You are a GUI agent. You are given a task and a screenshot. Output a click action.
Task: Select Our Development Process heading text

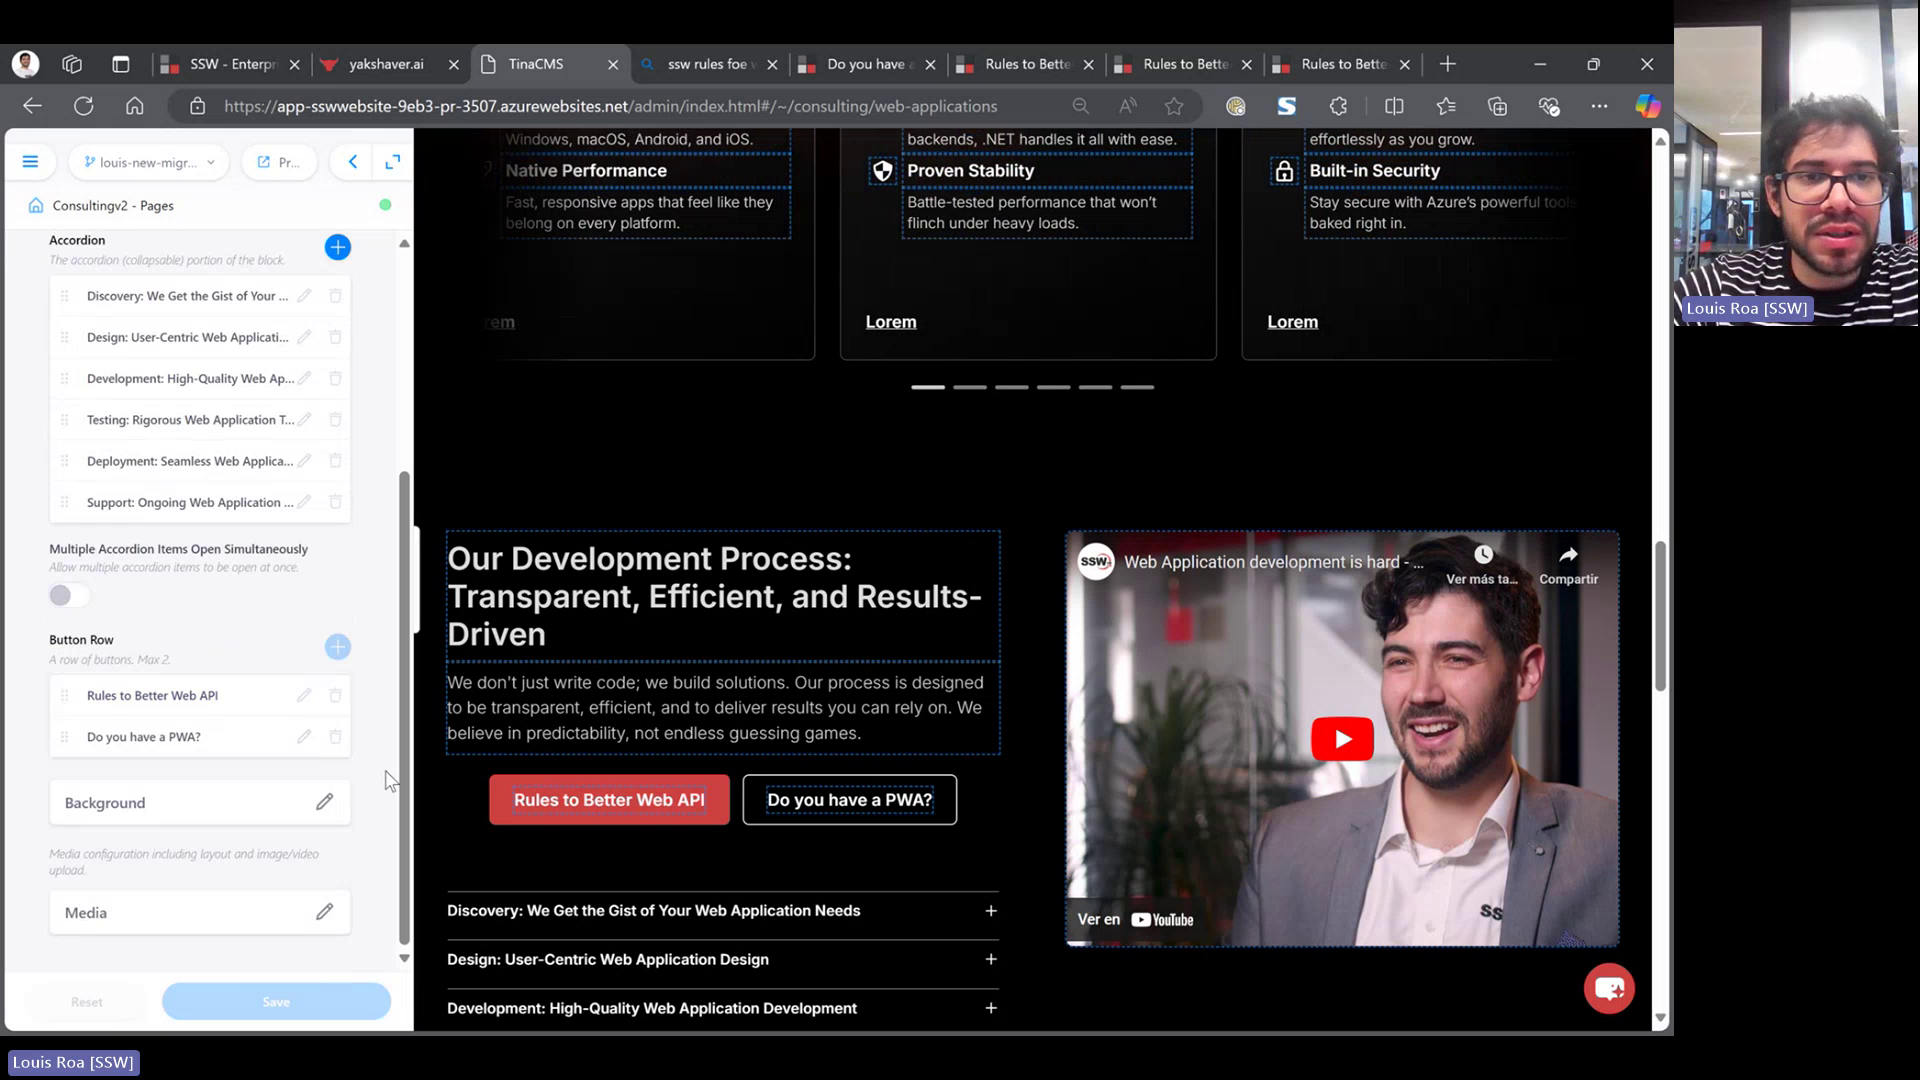(x=714, y=596)
